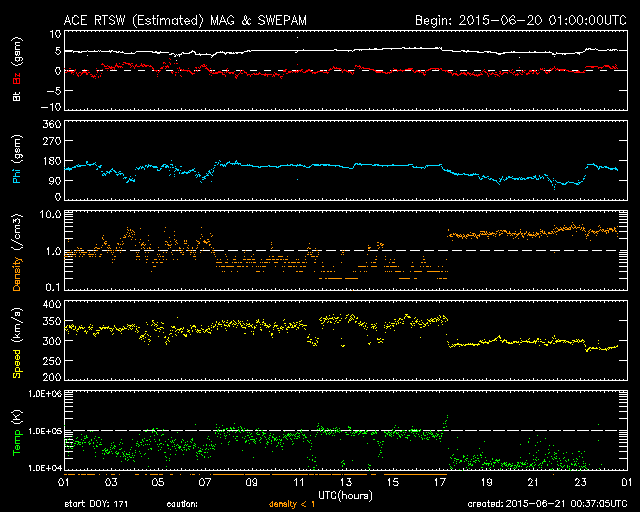Click the '-10' tick on the Bt Bz panel

(x=51, y=107)
